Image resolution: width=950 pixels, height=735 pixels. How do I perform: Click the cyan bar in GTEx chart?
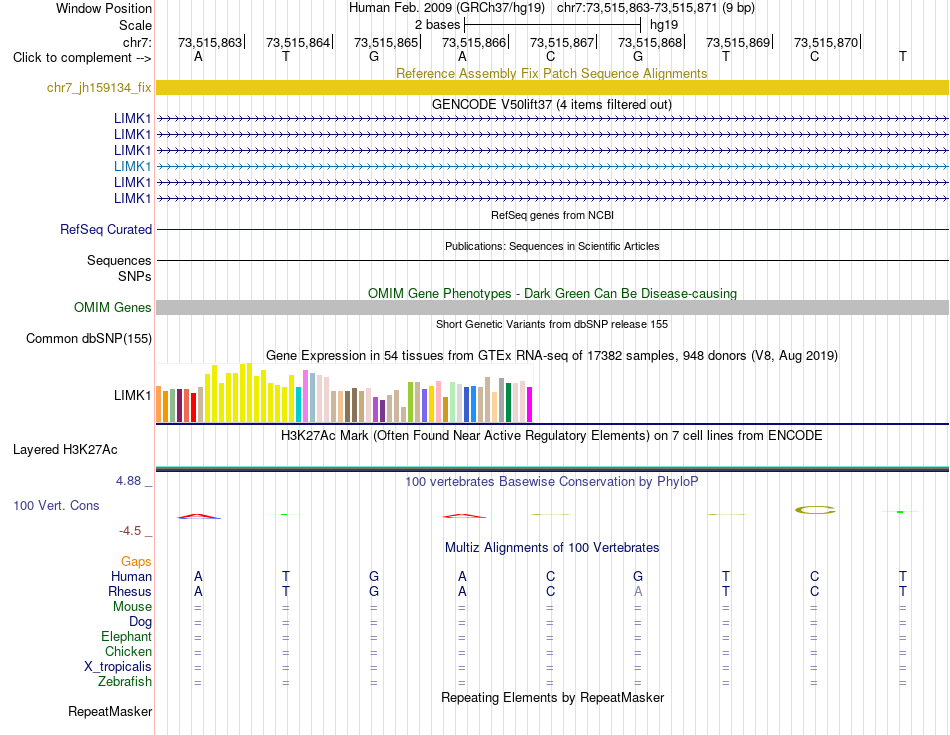(x=299, y=404)
